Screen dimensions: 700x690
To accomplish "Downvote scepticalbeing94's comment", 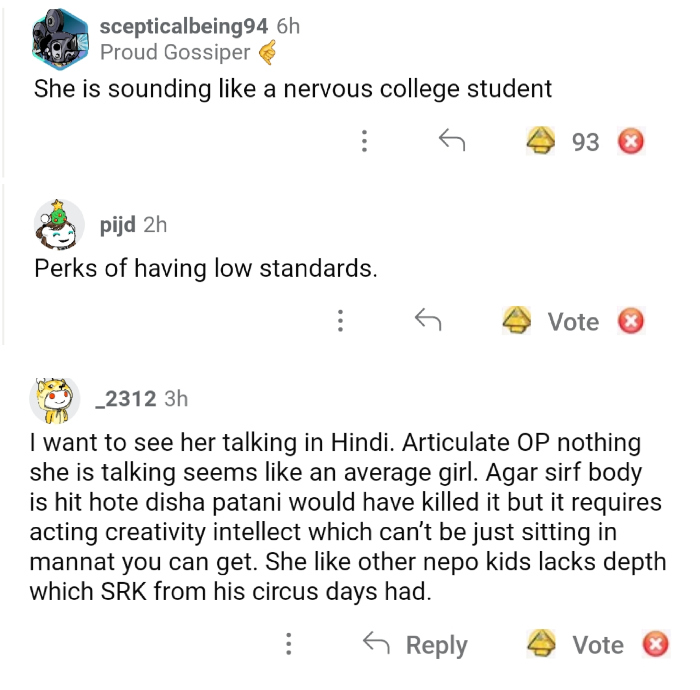I will (630, 142).
